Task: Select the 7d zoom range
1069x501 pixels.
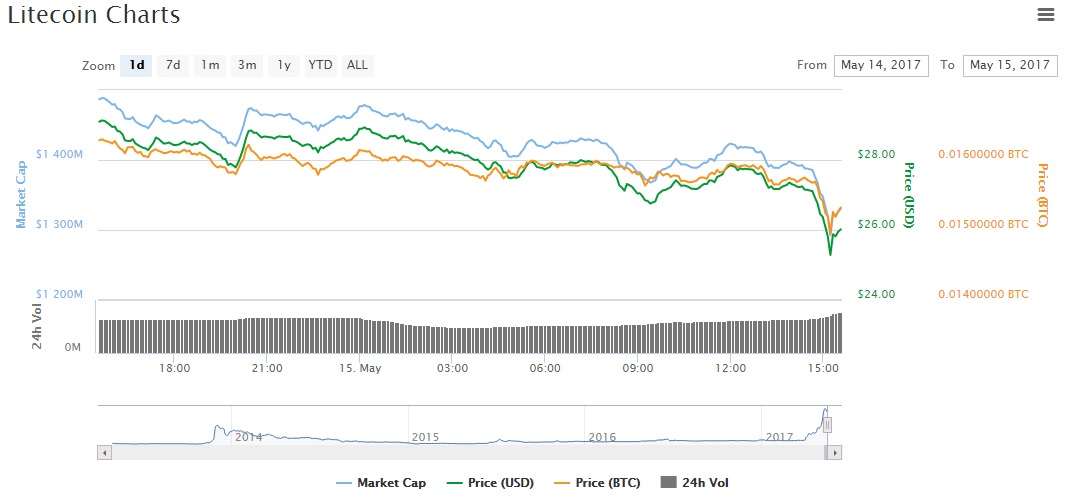Action: click(x=173, y=65)
